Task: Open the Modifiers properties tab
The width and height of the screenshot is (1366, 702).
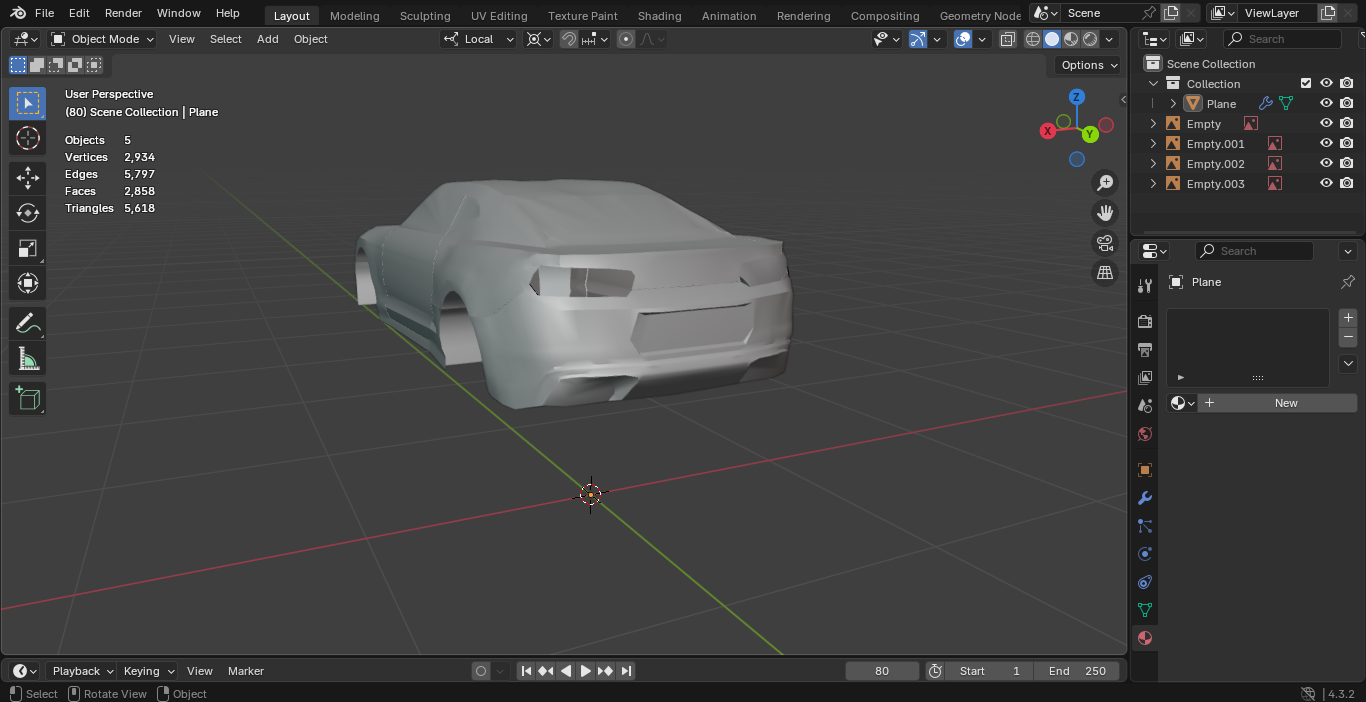Action: point(1145,498)
